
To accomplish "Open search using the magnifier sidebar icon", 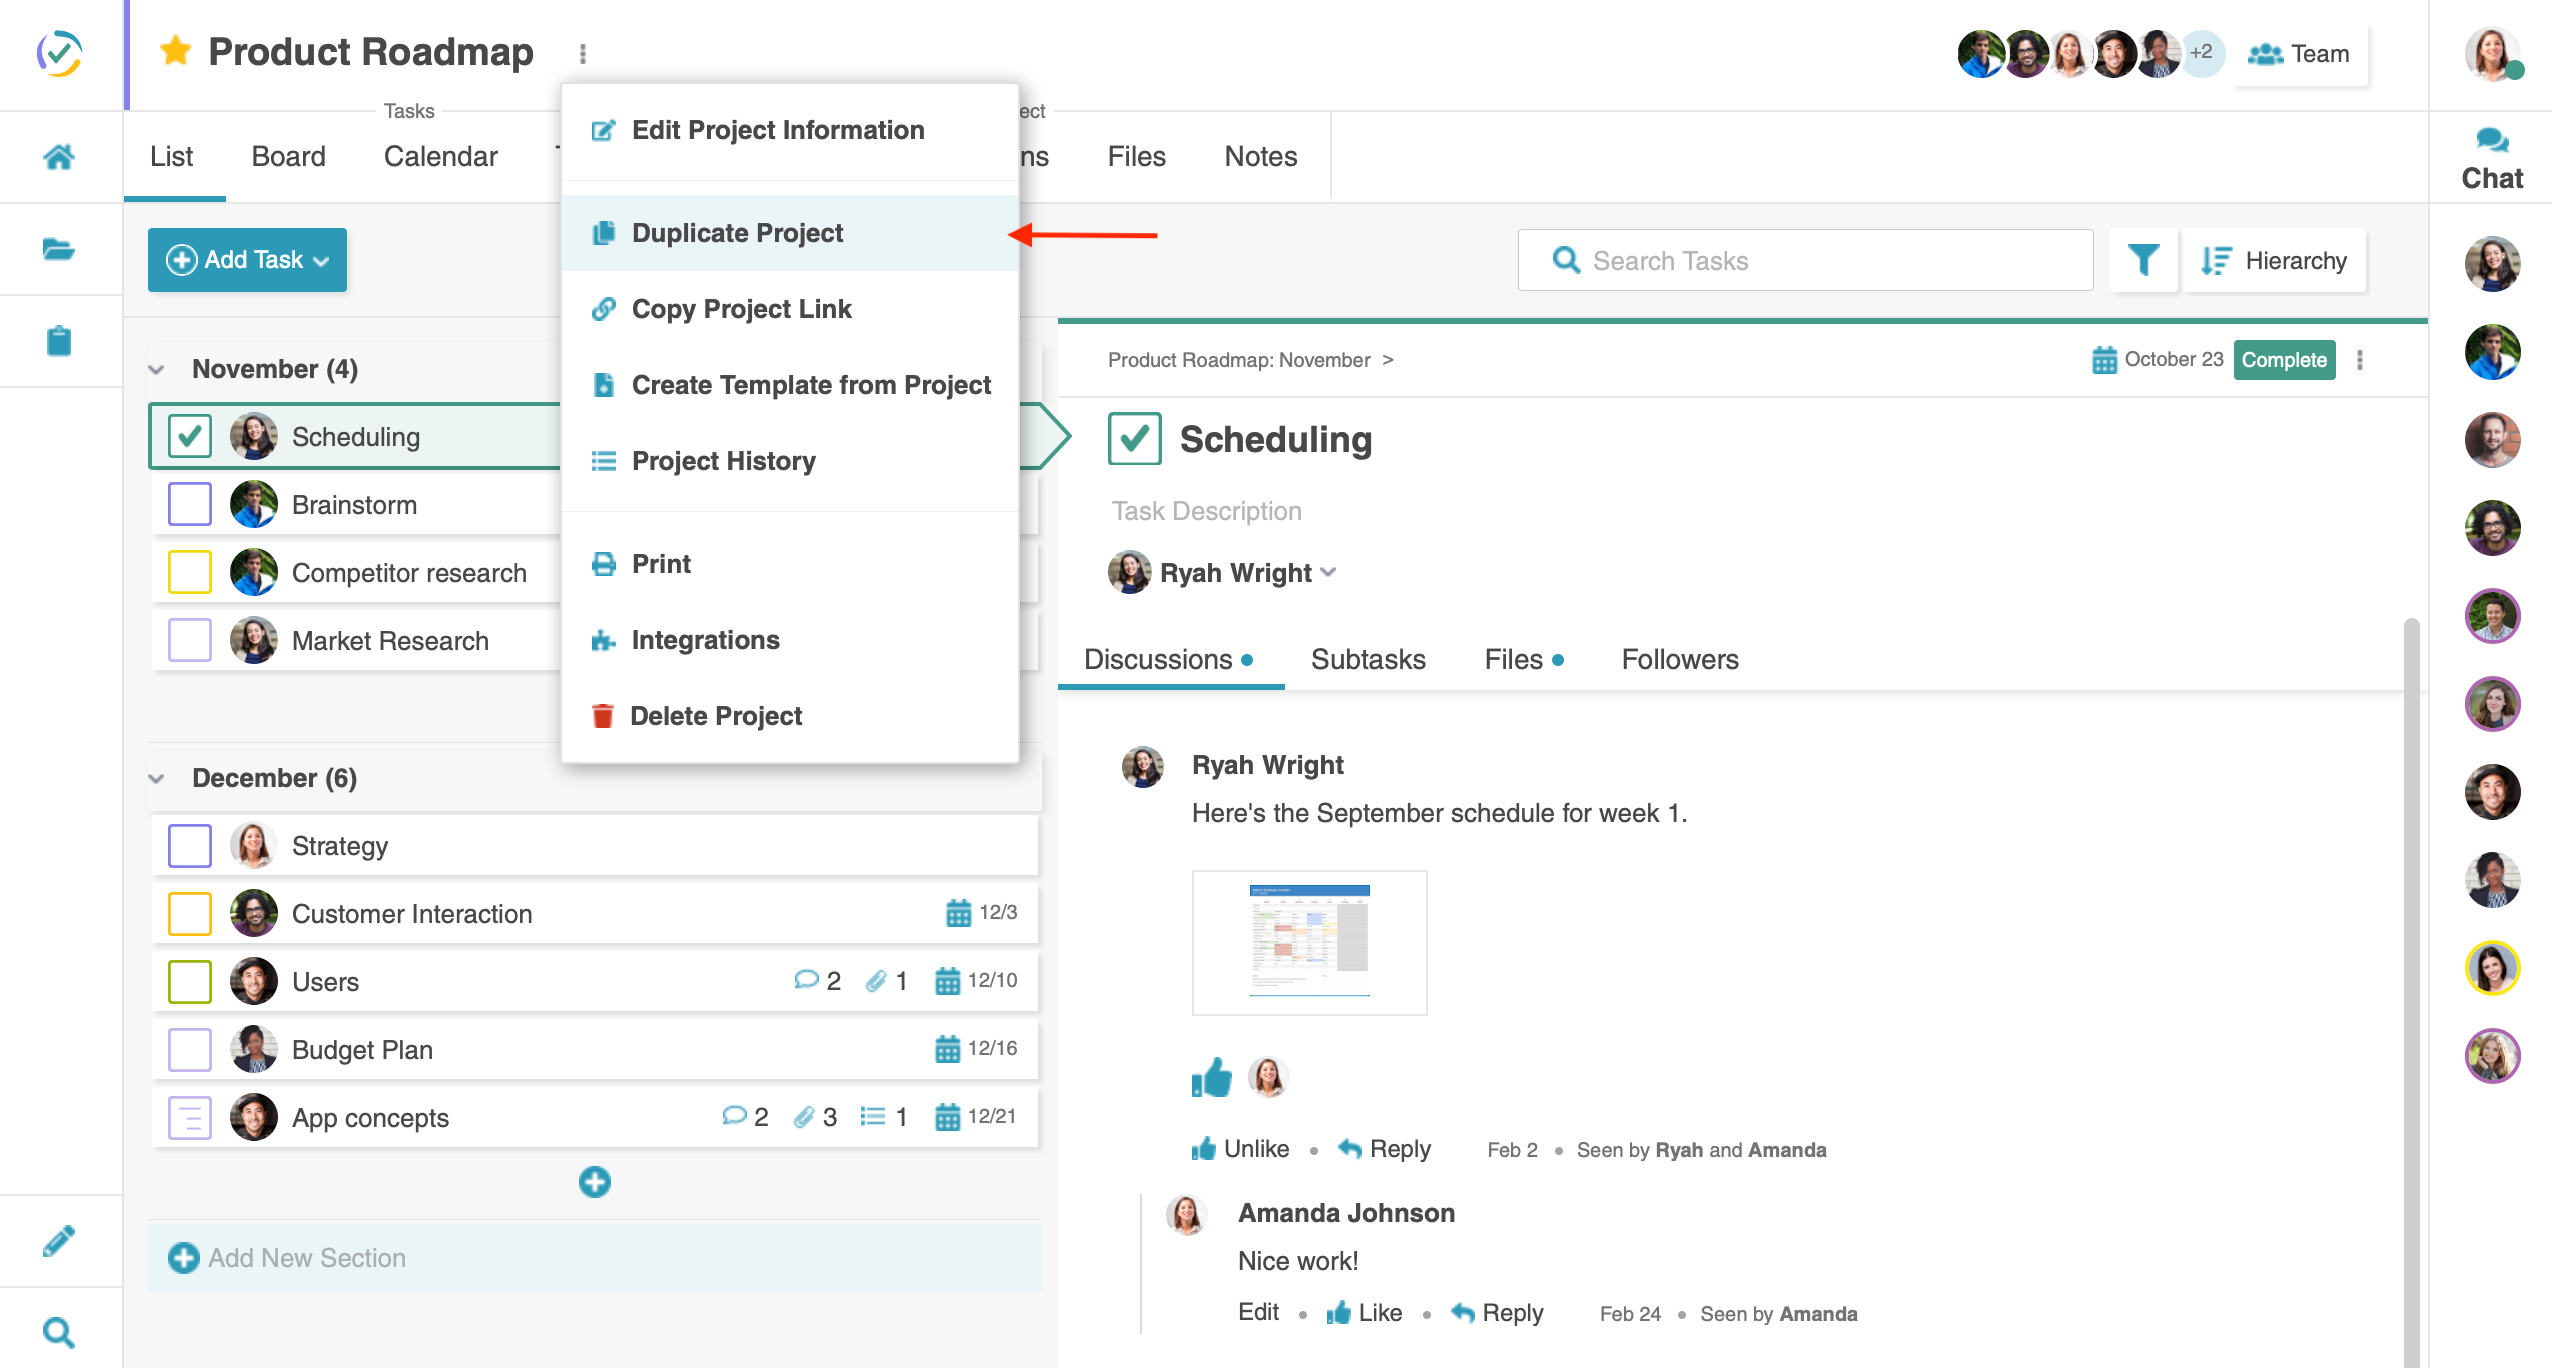I will tap(60, 1331).
